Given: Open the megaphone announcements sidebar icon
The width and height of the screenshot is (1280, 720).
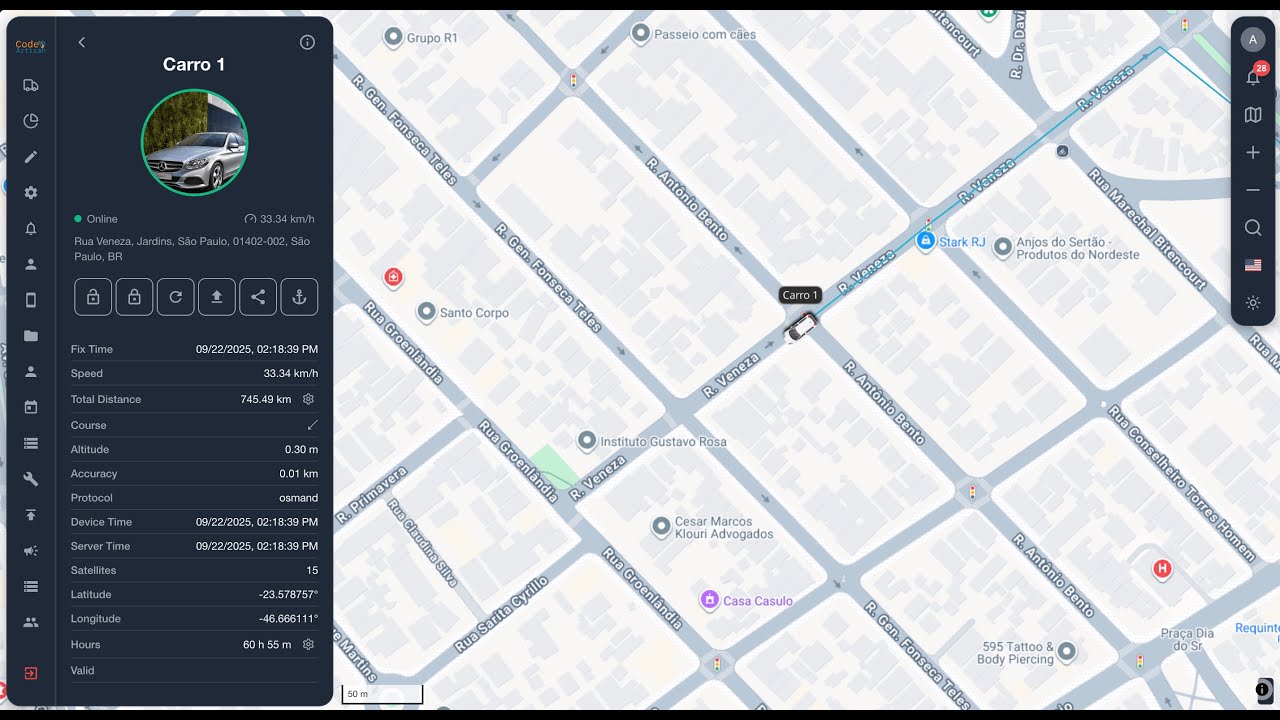Looking at the screenshot, I should 31,551.
